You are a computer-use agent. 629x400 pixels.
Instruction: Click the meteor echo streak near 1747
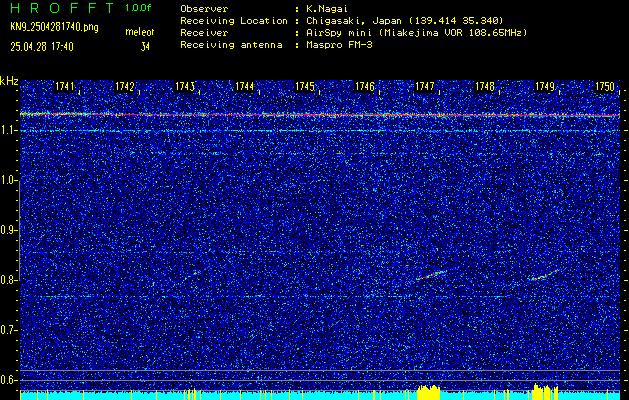tap(431, 275)
